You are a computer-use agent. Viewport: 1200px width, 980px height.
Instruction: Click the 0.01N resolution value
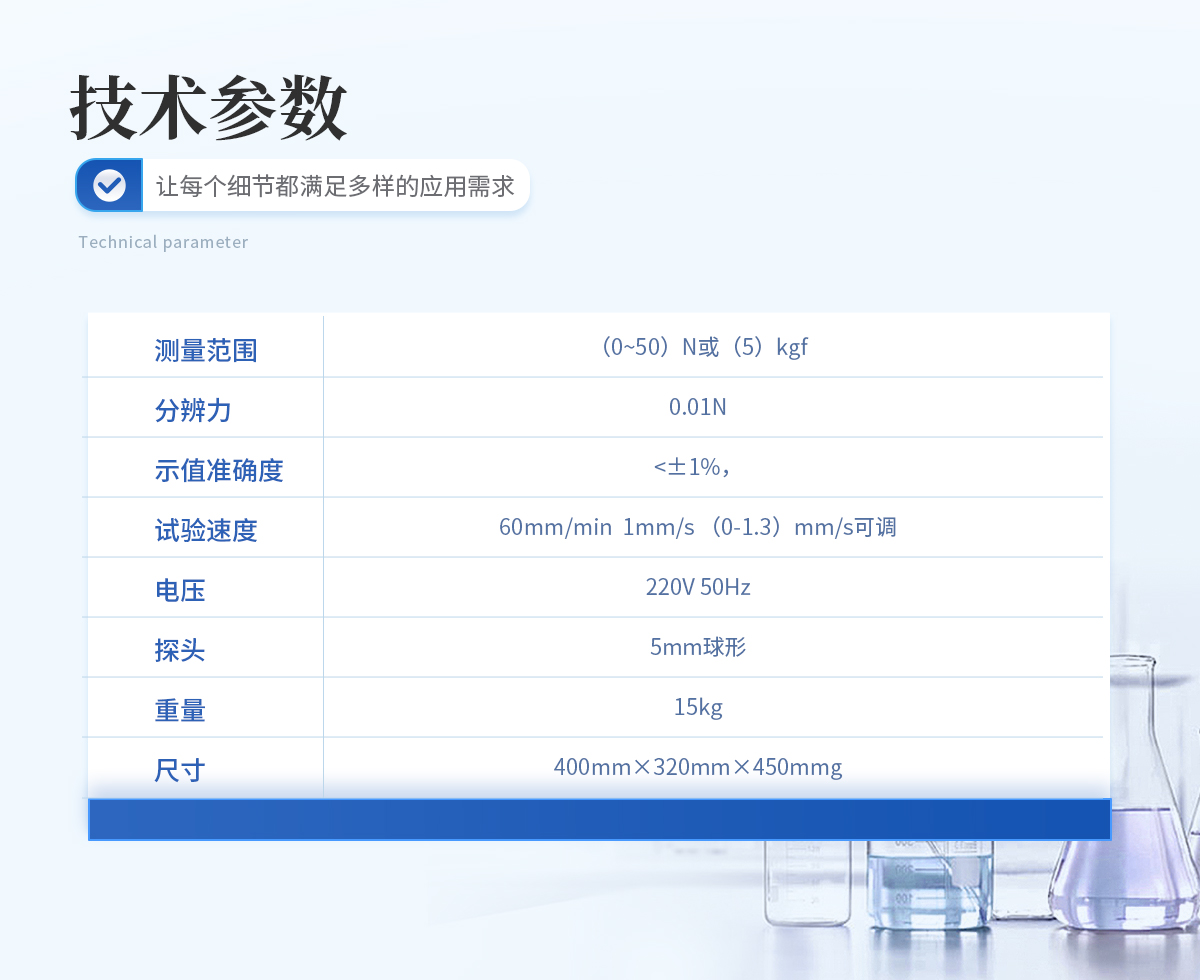[698, 407]
